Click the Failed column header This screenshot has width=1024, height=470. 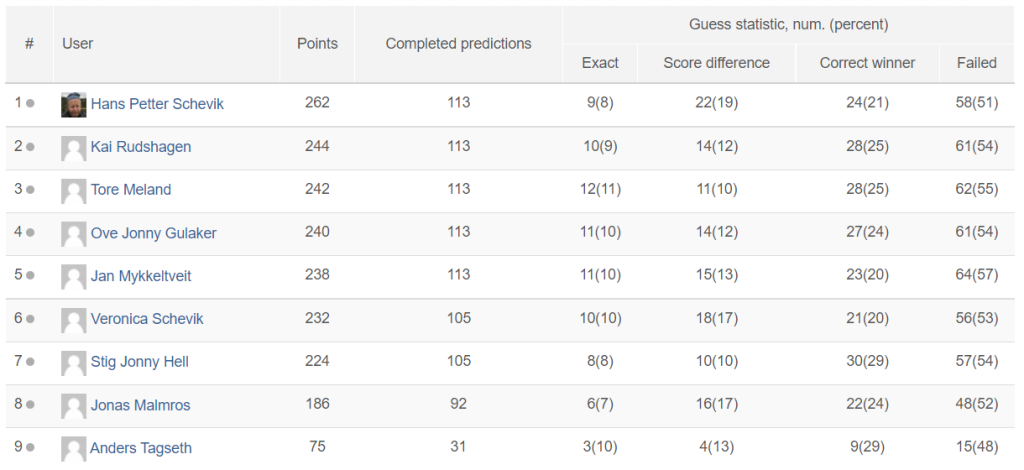click(977, 63)
